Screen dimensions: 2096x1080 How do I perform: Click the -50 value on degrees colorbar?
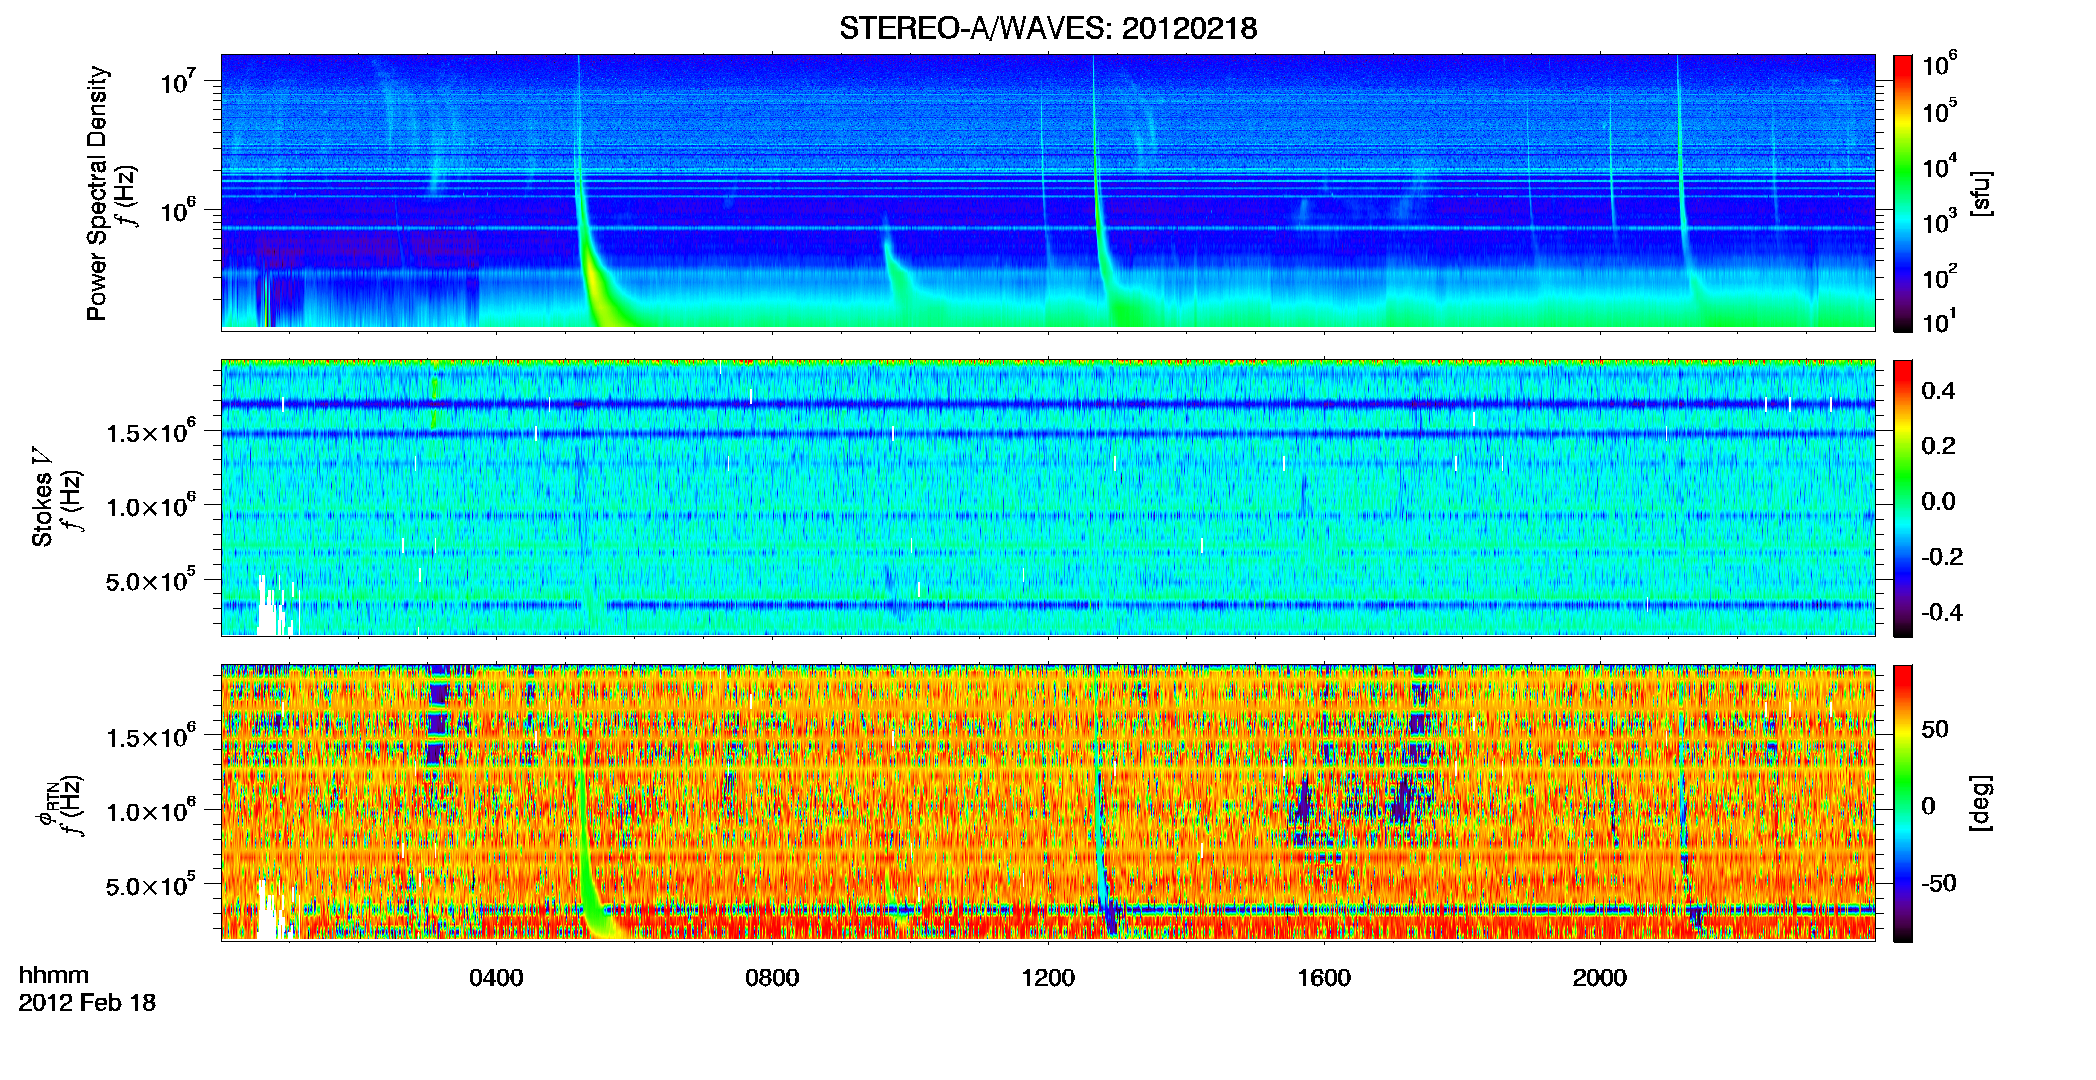click(1939, 883)
